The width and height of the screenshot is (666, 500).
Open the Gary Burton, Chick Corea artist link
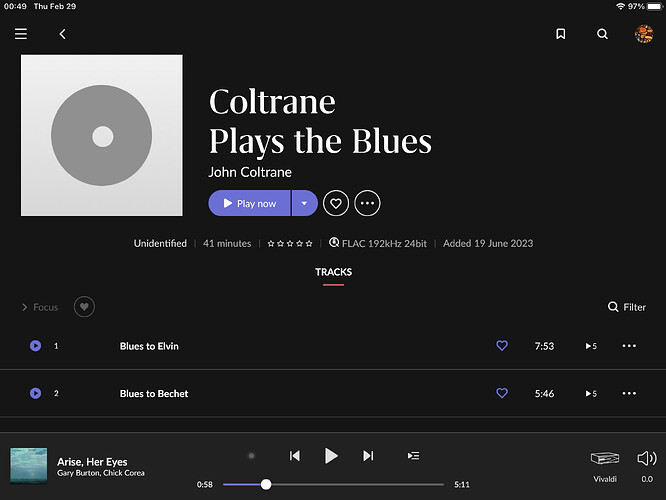[x=101, y=473]
